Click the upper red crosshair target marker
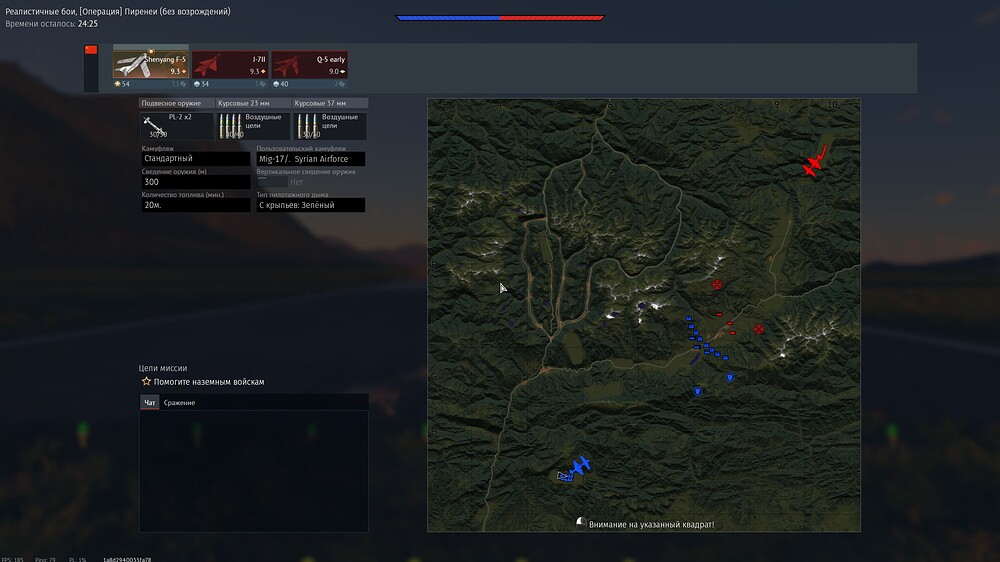 717,285
